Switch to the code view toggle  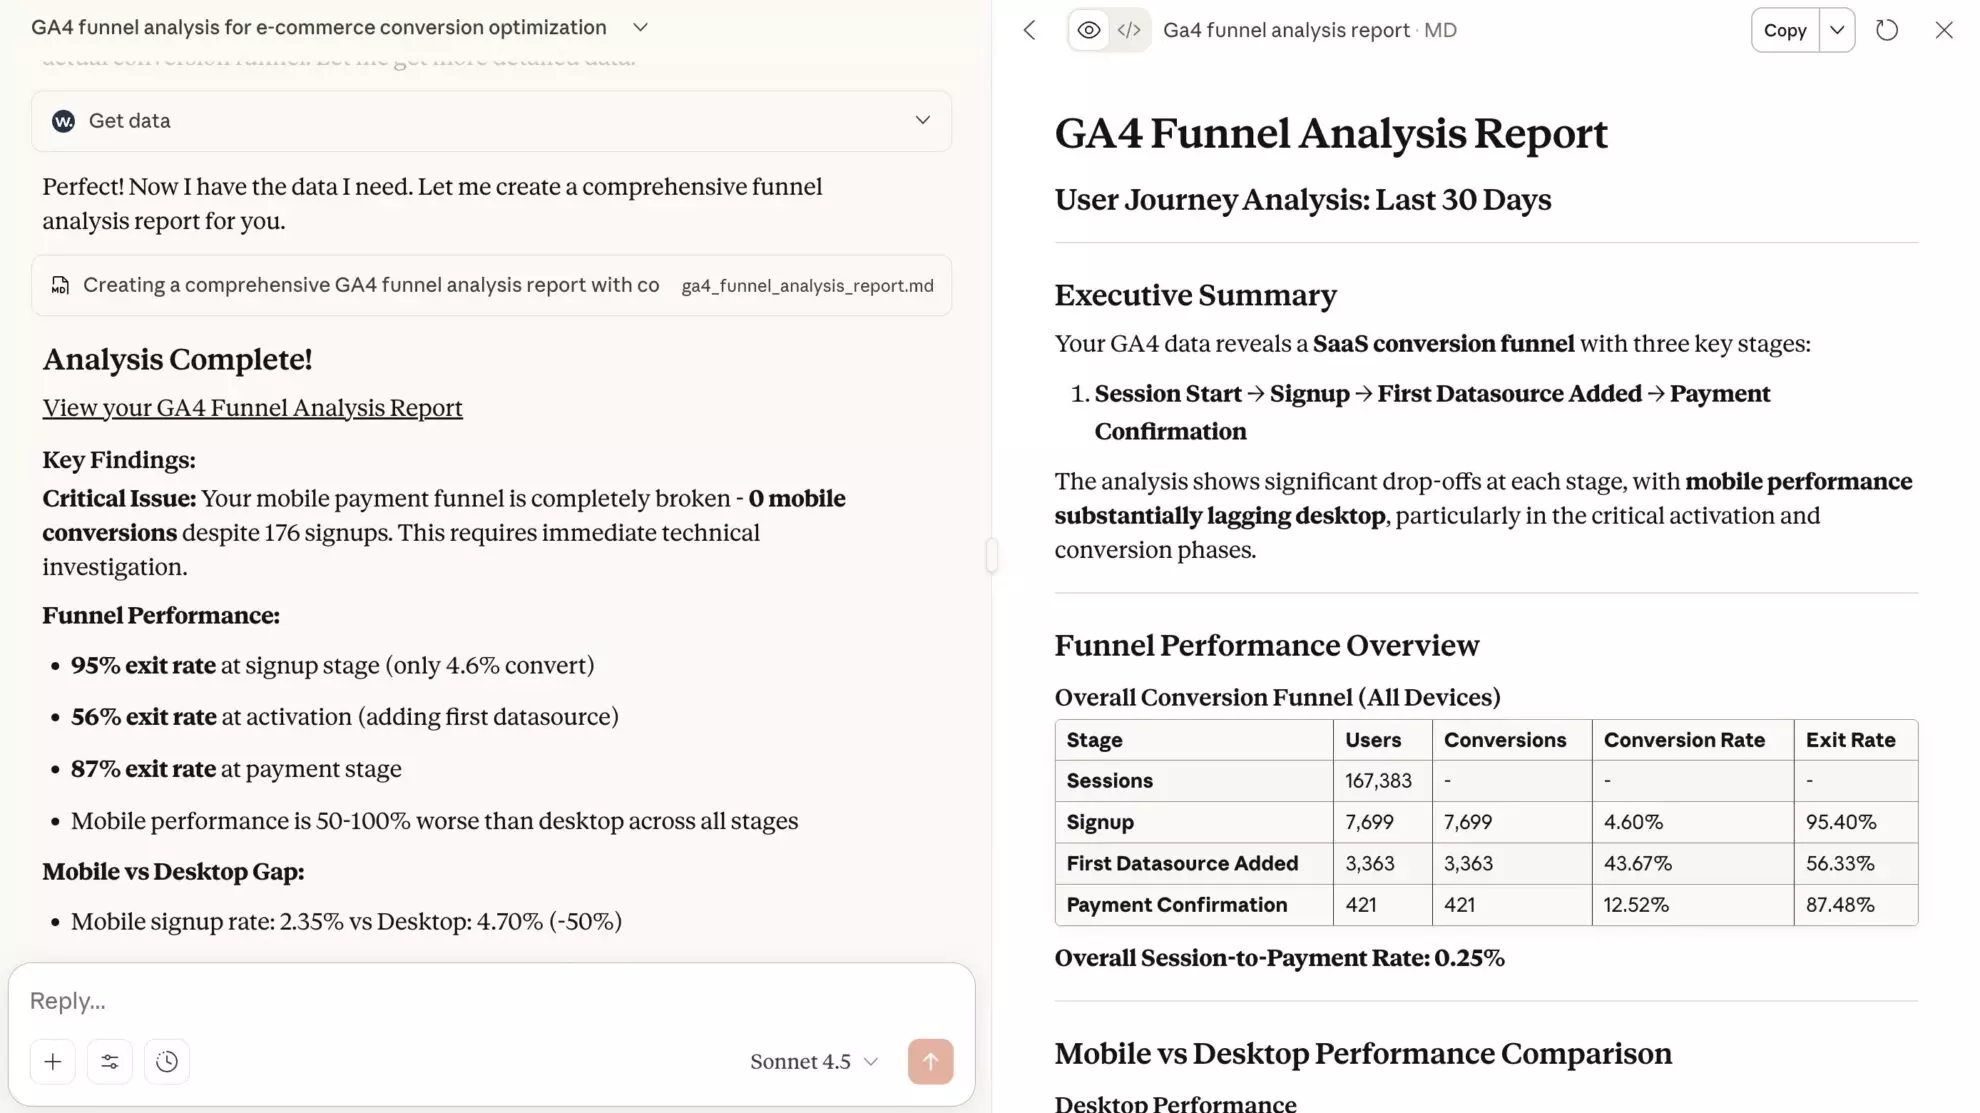pos(1129,30)
